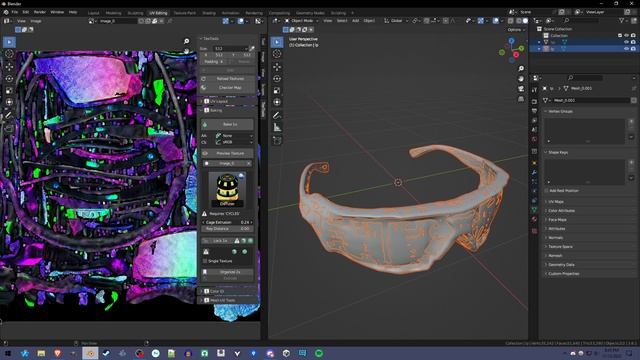Expand the UV Maps section in Properties

coord(589,202)
